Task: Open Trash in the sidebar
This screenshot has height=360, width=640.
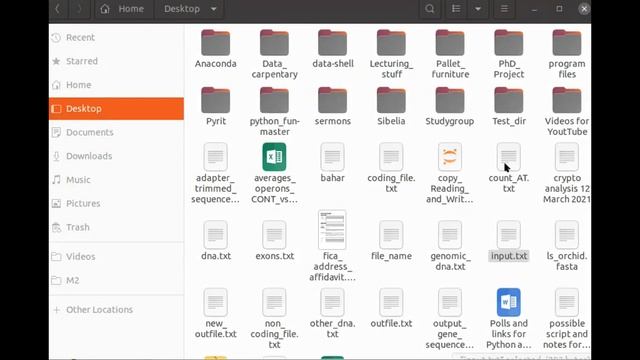Action: pyautogui.click(x=116, y=227)
